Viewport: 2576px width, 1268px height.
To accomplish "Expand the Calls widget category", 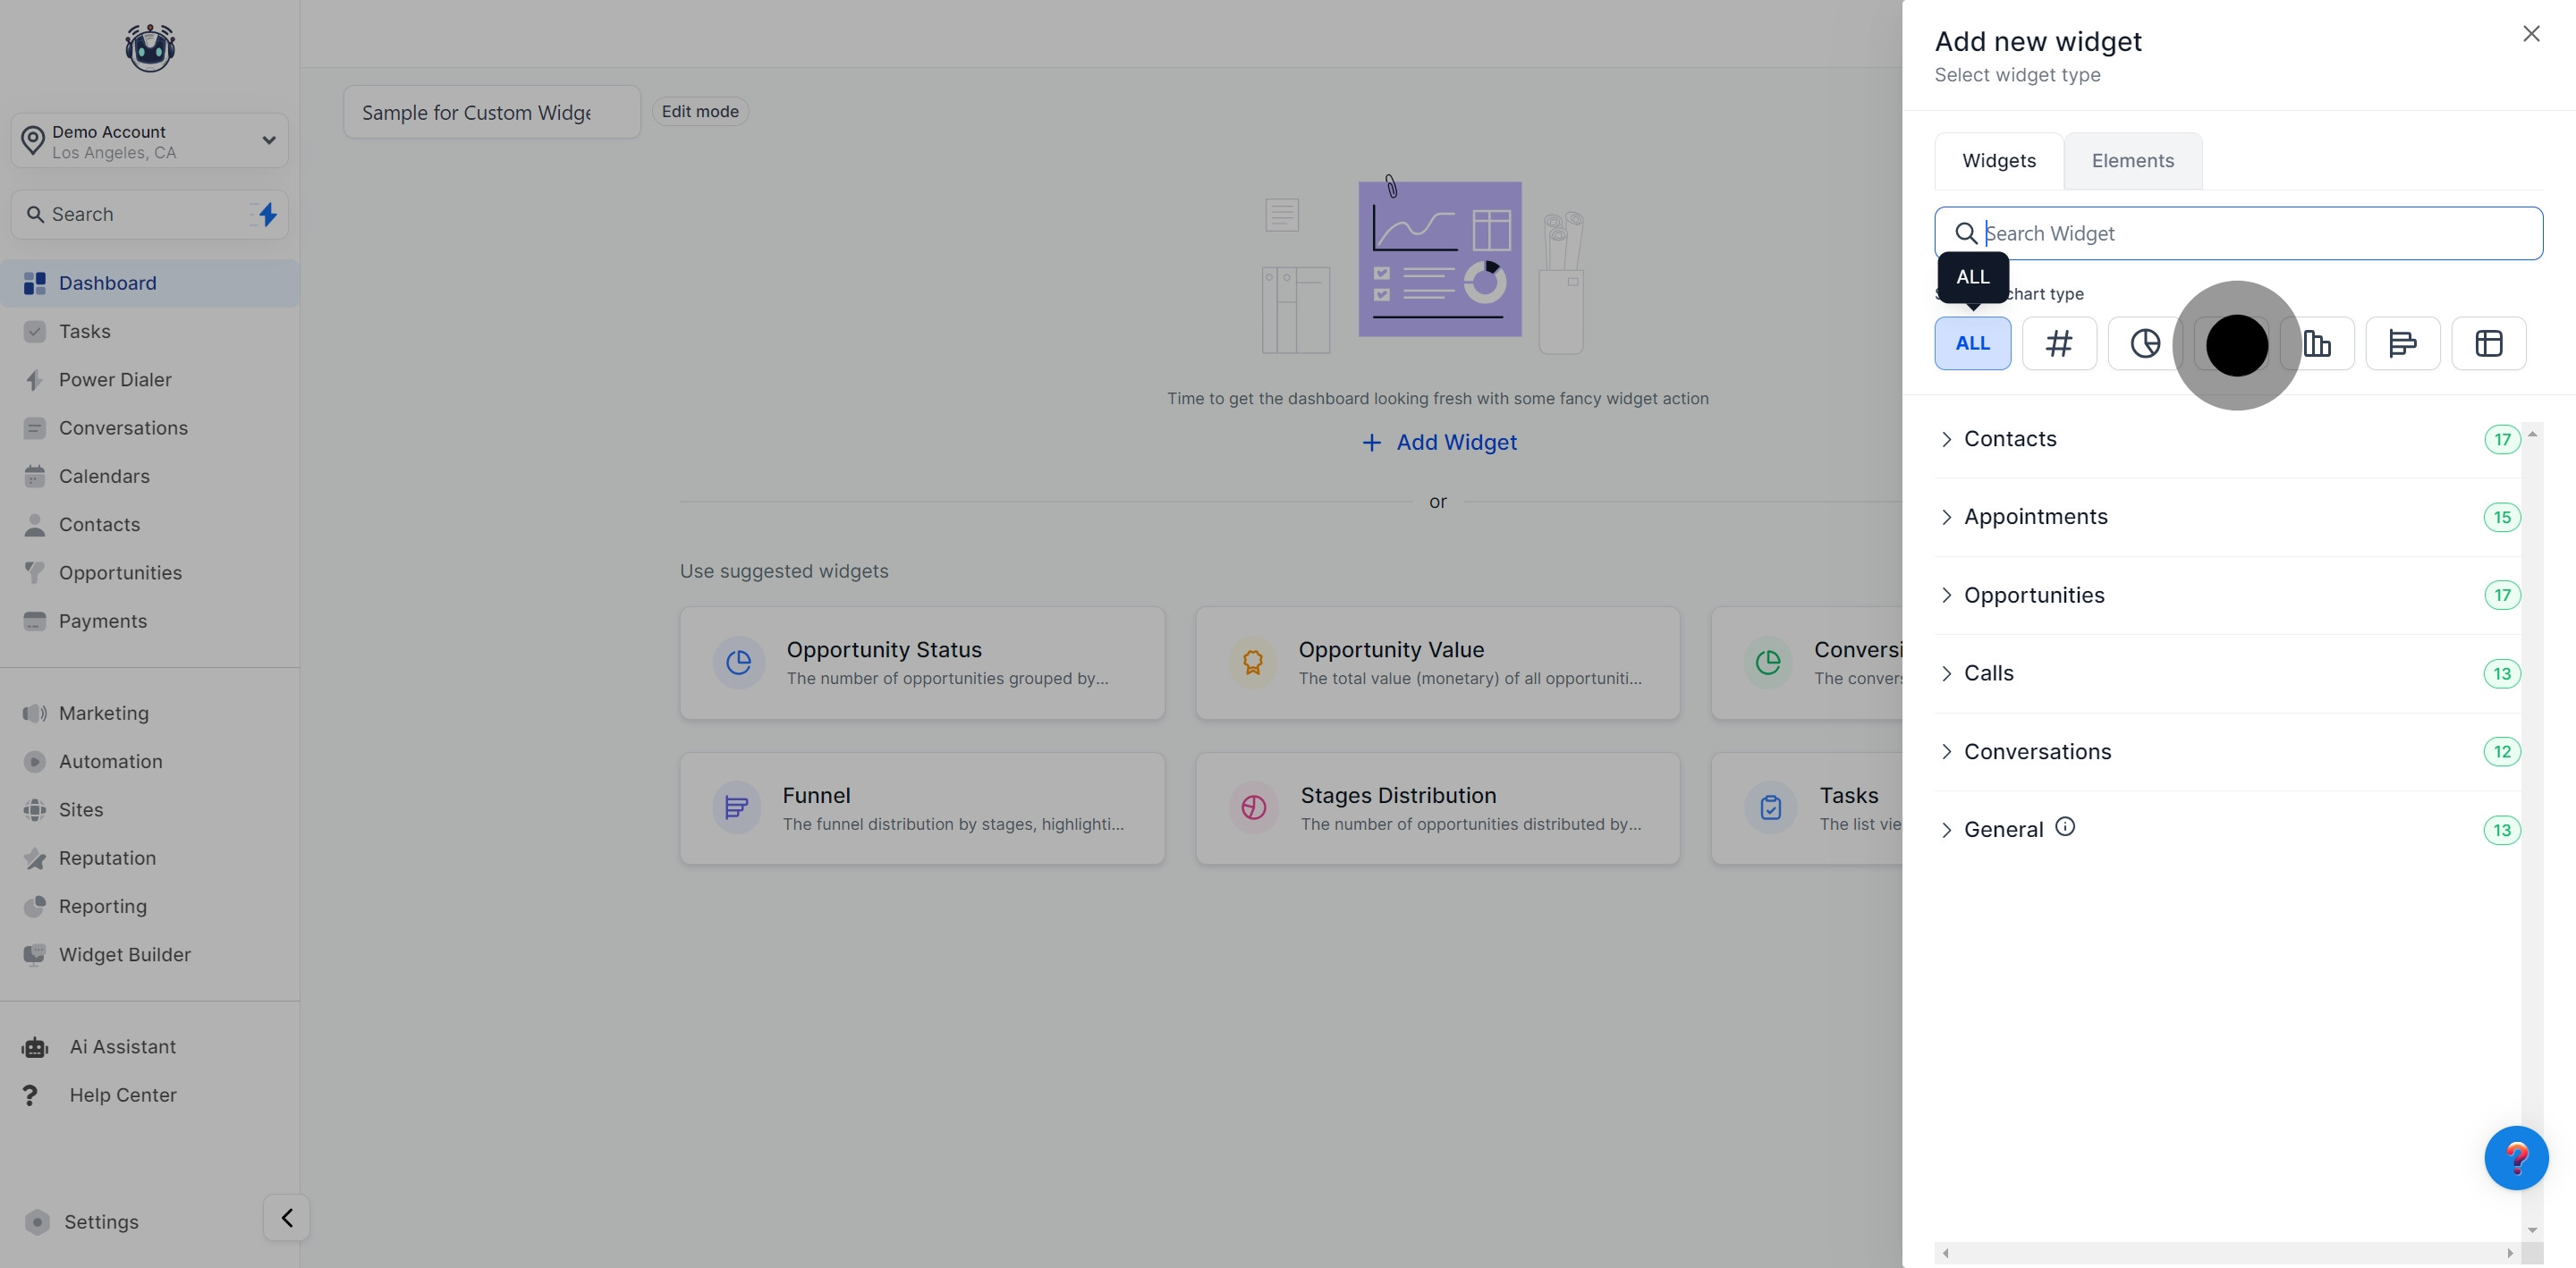I will tap(2227, 673).
